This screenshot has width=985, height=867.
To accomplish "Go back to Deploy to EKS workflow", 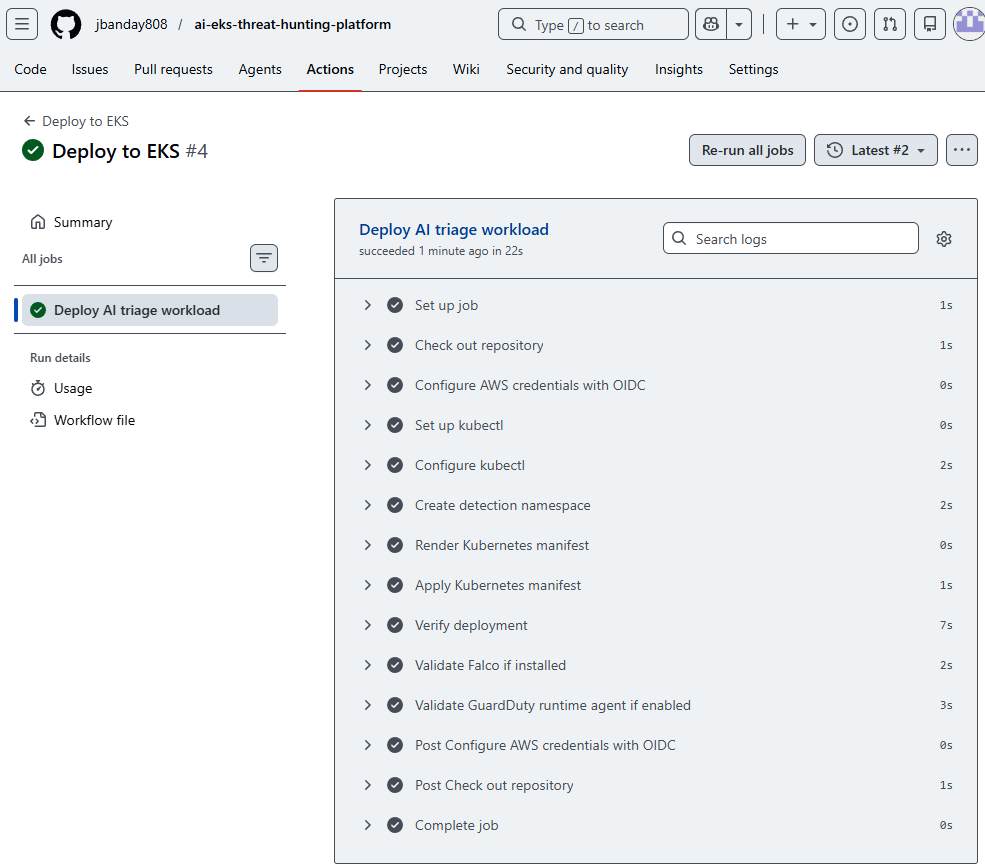I will [x=76, y=121].
